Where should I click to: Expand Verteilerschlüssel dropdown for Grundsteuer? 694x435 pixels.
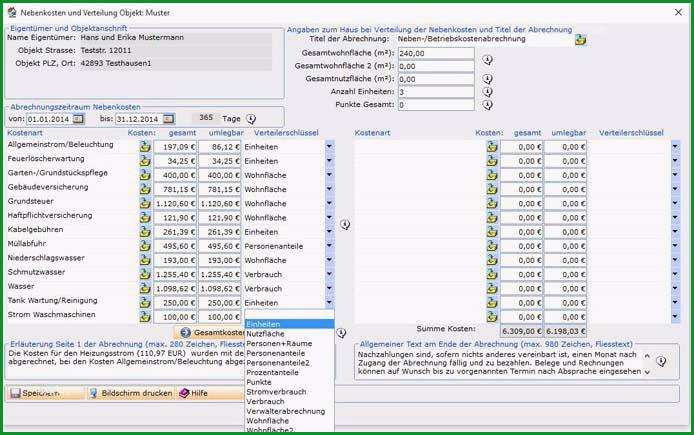pos(329,204)
